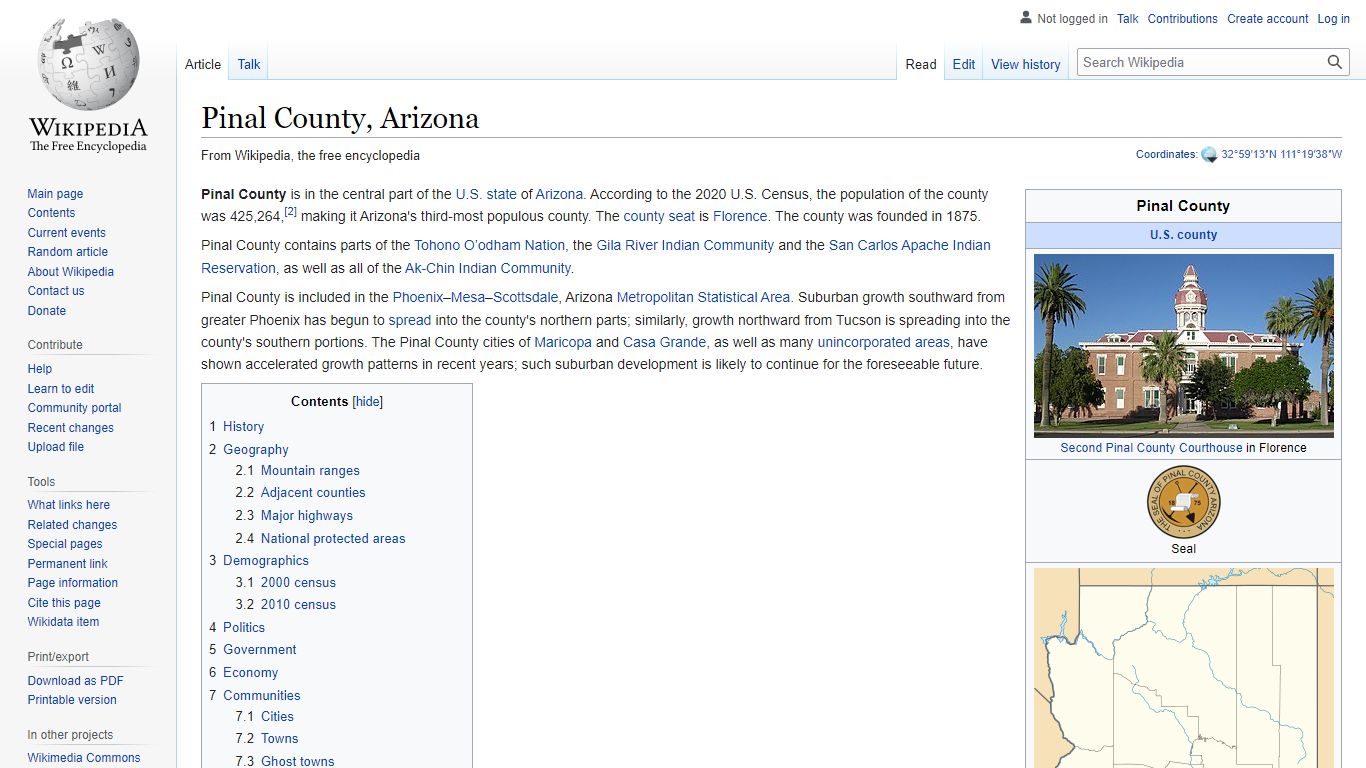Screen dimensions: 1366x768
Task: Open Contributions in the top bar
Action: pos(1182,18)
